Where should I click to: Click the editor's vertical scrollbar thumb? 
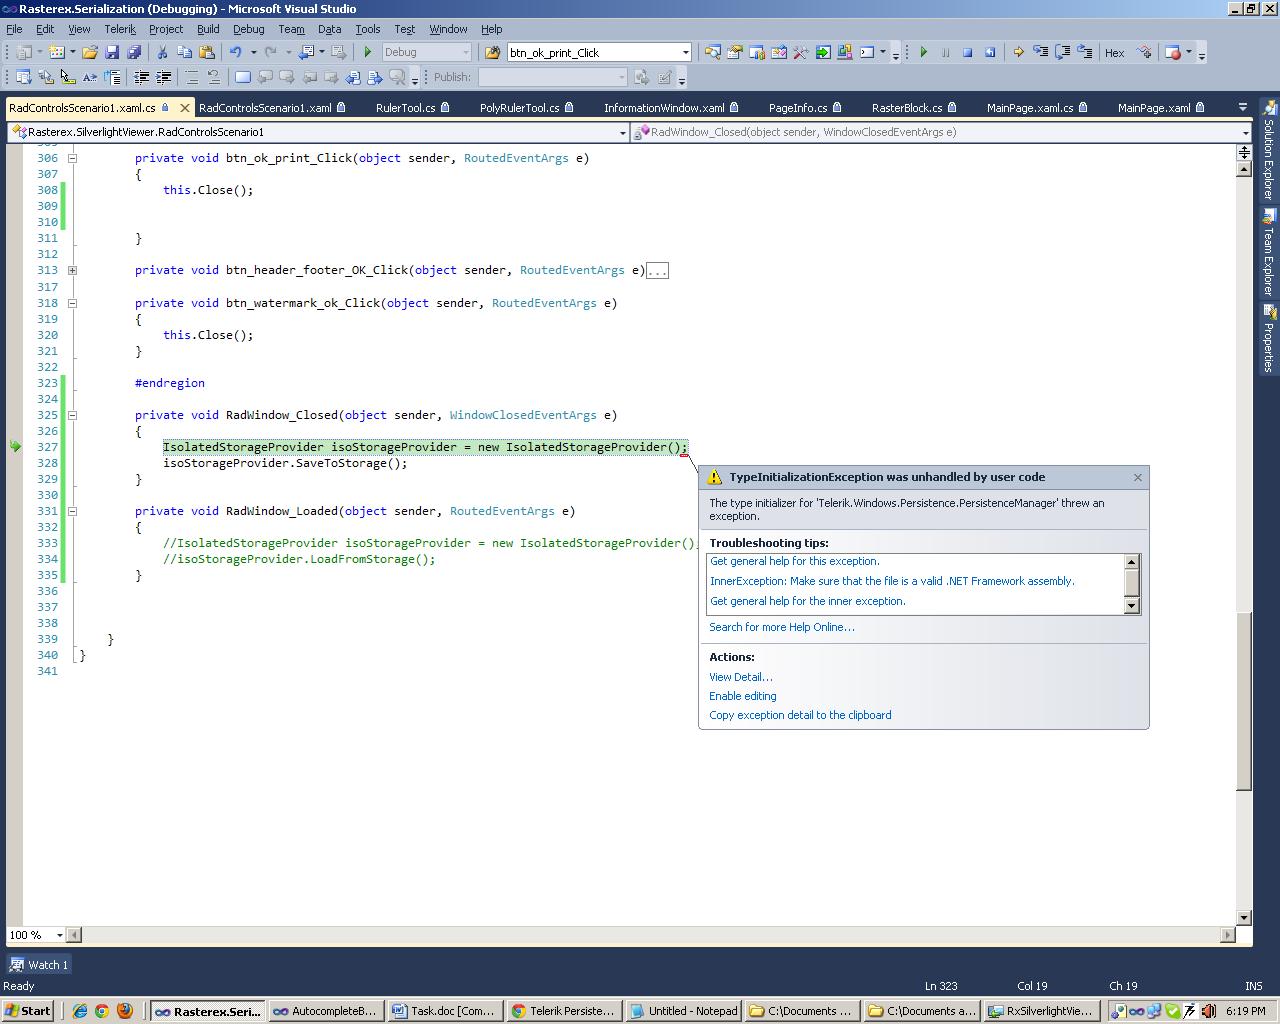[x=1244, y=700]
